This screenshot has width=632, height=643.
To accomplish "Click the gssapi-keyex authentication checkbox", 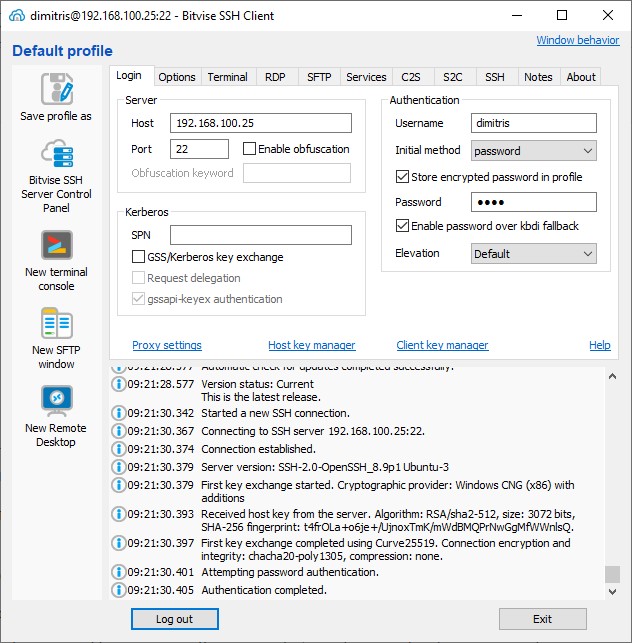I will pyautogui.click(x=138, y=299).
